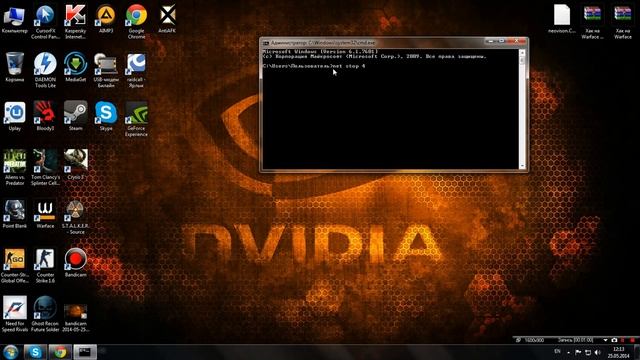Open the EN language indicator
Screen dimensions: 640x360
pos(558,352)
